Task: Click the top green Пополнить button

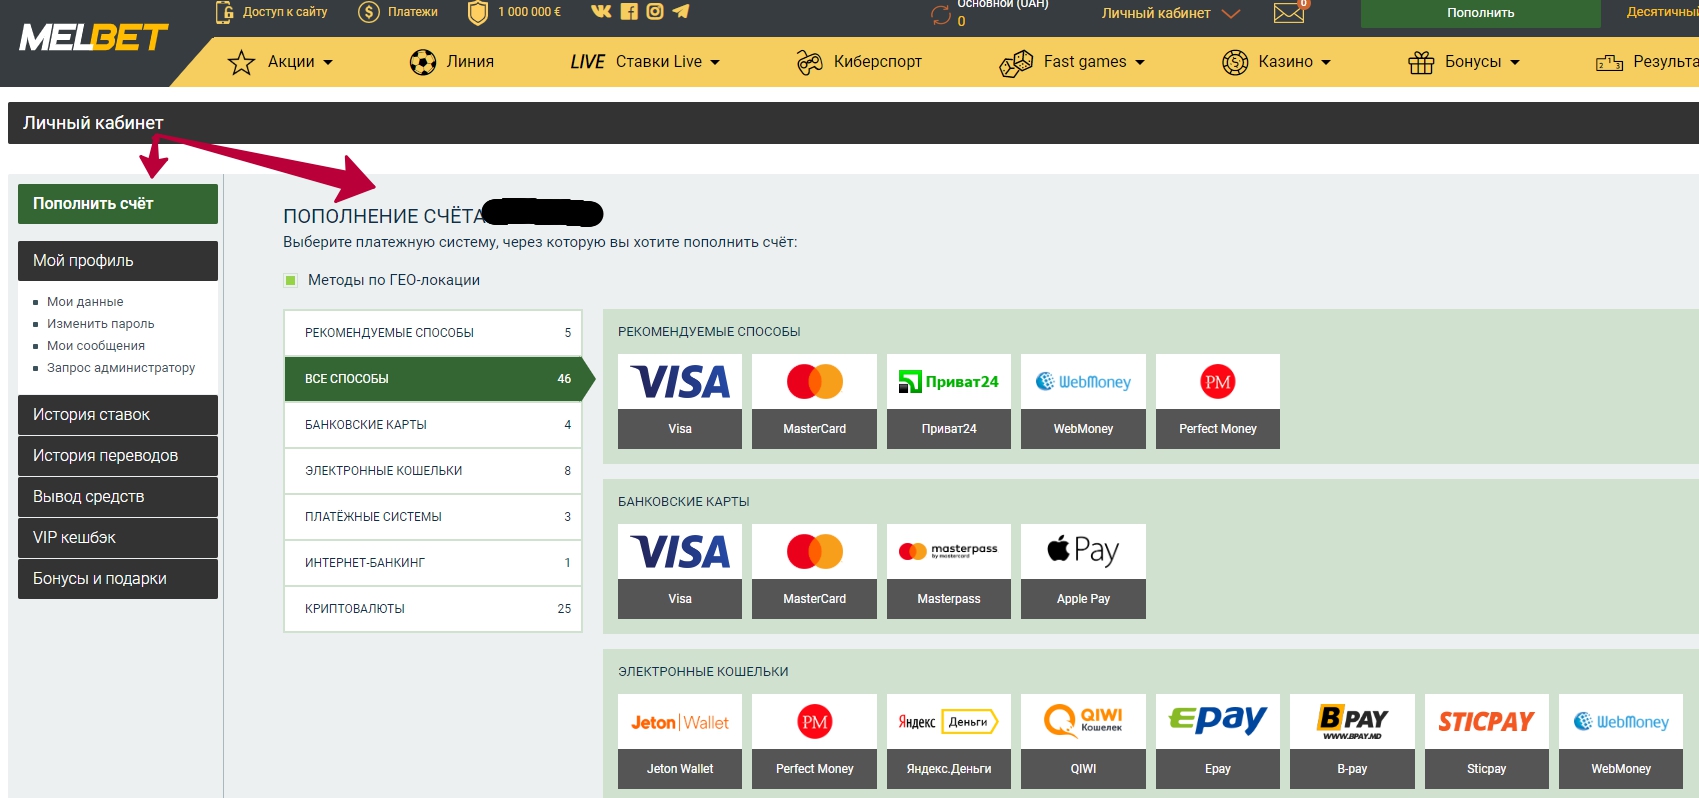Action: (x=1480, y=13)
